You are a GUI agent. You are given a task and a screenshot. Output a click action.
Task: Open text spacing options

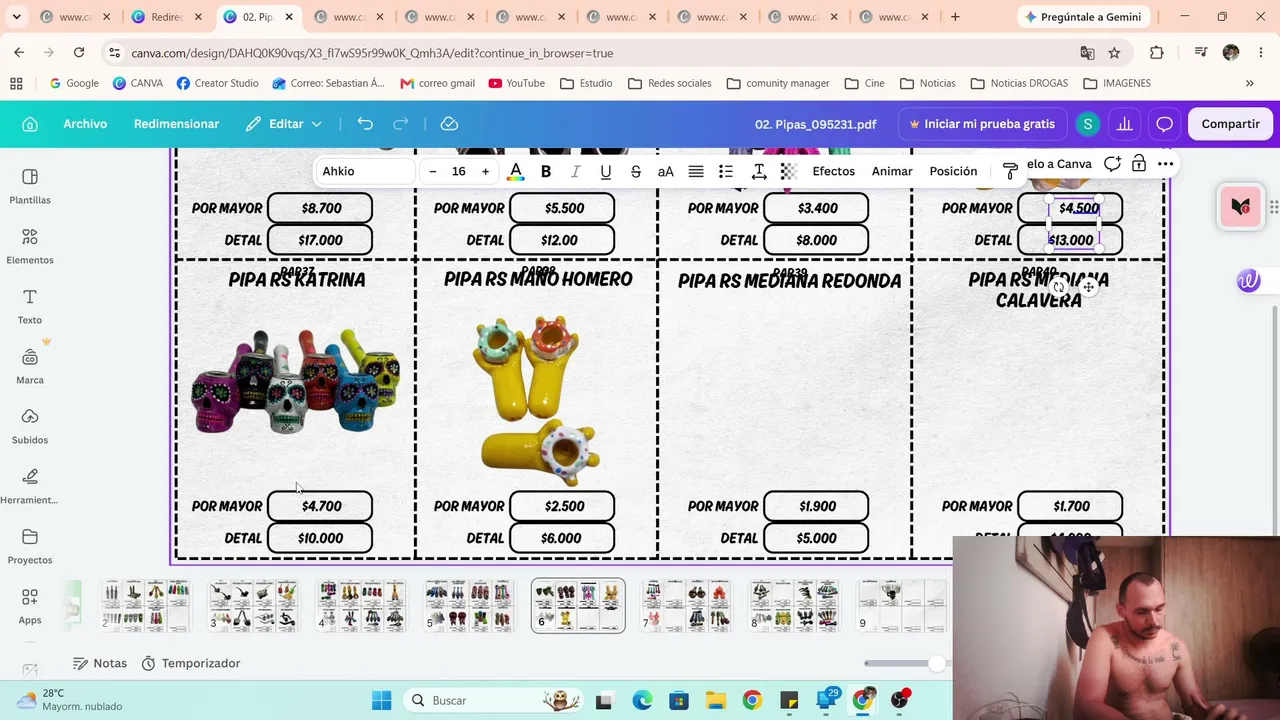click(x=759, y=172)
